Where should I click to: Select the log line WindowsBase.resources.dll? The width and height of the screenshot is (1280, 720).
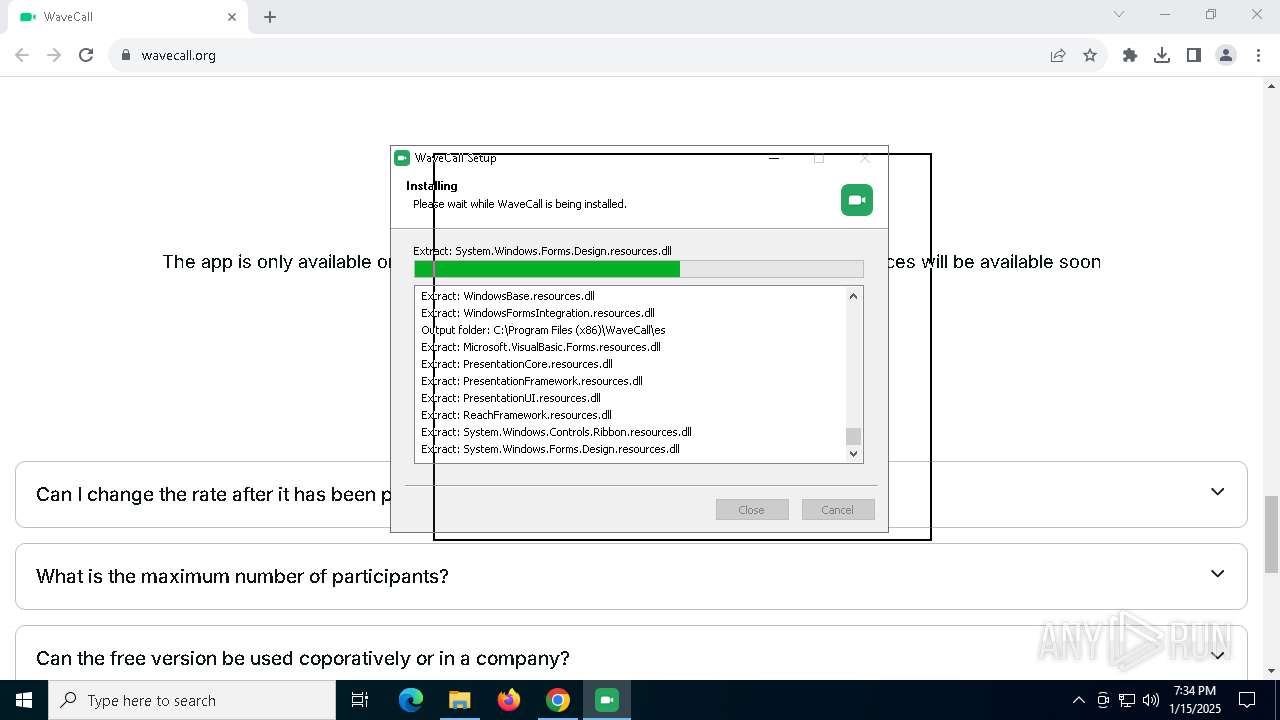coord(508,296)
